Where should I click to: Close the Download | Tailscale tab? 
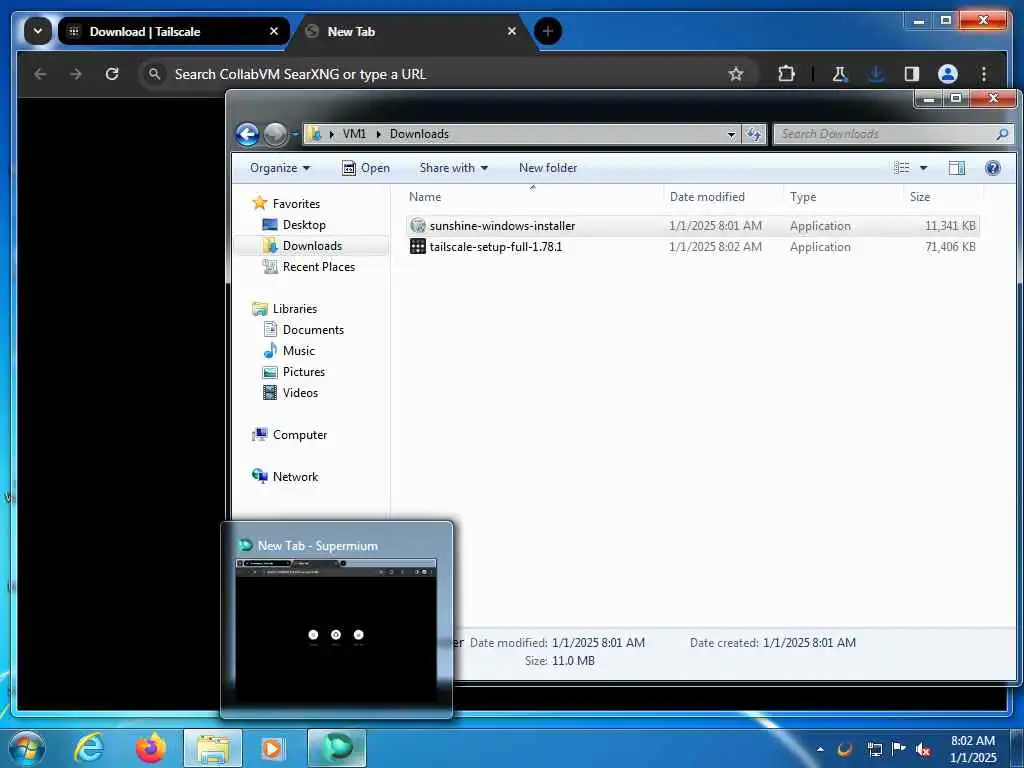click(274, 31)
